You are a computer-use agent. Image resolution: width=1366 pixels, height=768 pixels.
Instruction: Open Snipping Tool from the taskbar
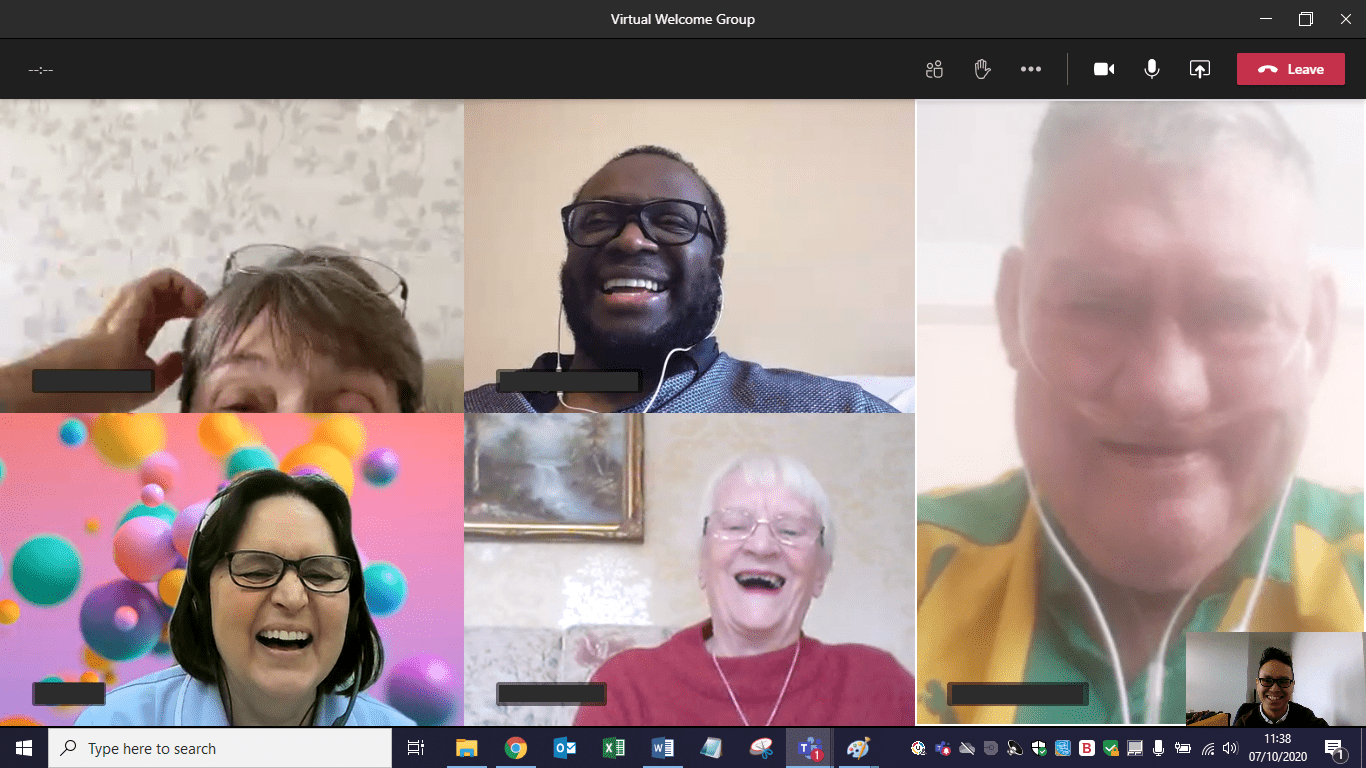[x=761, y=748]
